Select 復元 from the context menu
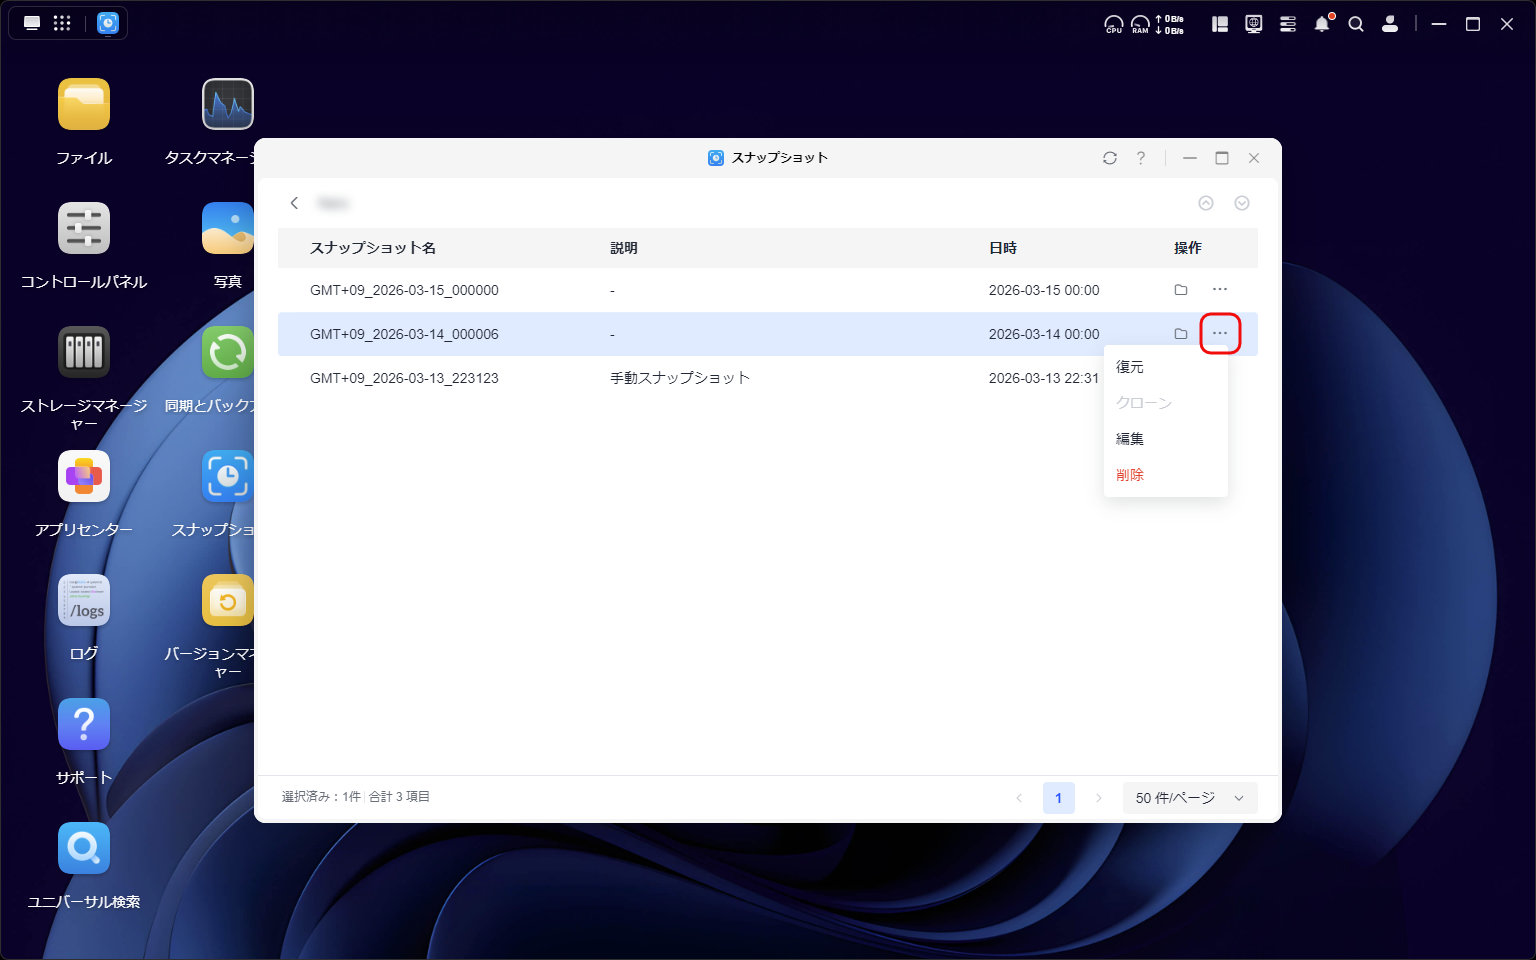Image resolution: width=1536 pixels, height=960 pixels. coord(1130,367)
